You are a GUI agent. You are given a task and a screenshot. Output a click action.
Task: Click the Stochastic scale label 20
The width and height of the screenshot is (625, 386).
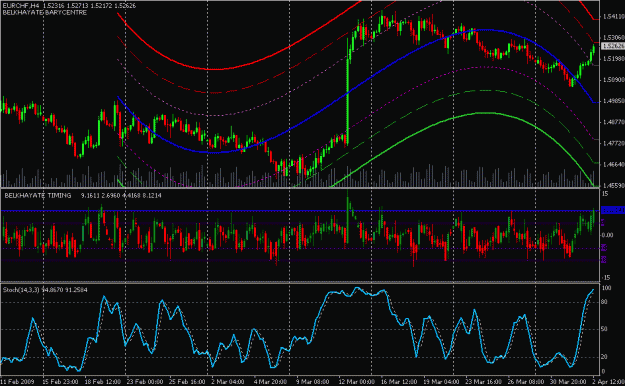tap(604, 356)
